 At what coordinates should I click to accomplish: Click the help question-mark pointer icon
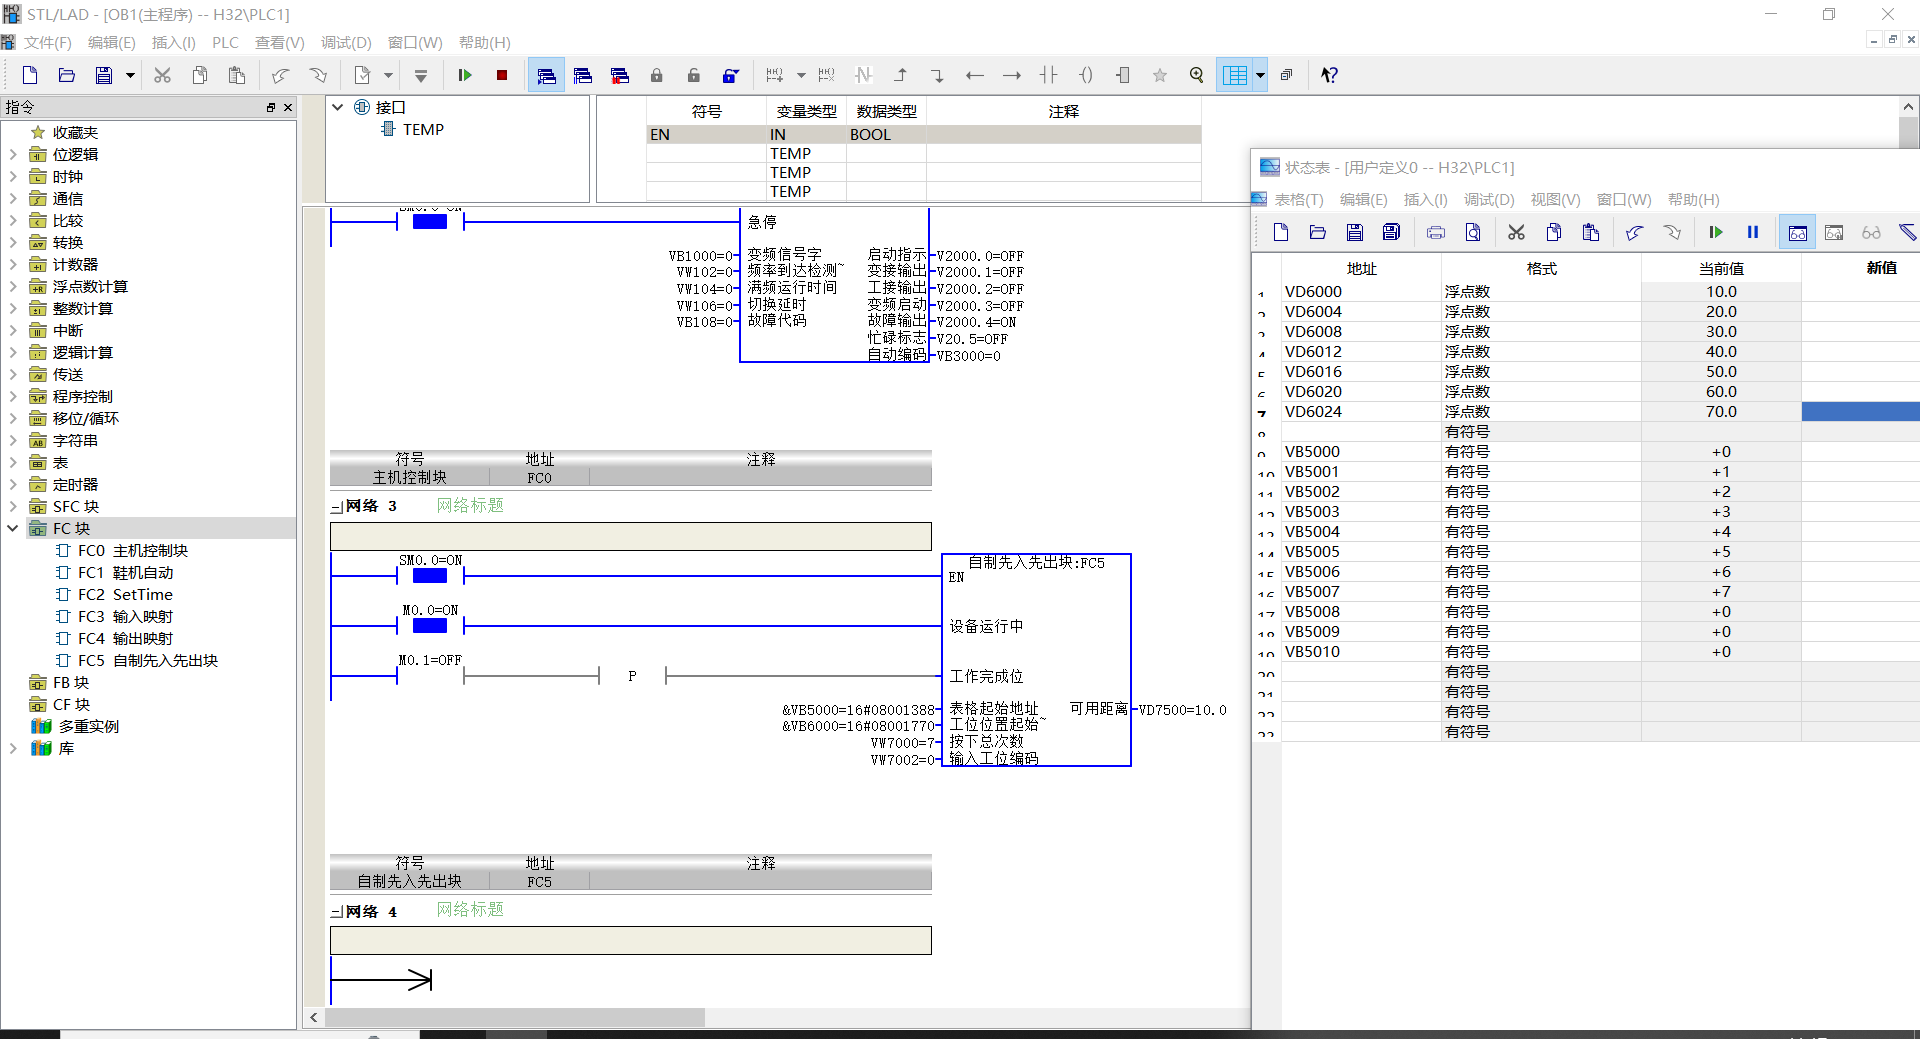1329,75
